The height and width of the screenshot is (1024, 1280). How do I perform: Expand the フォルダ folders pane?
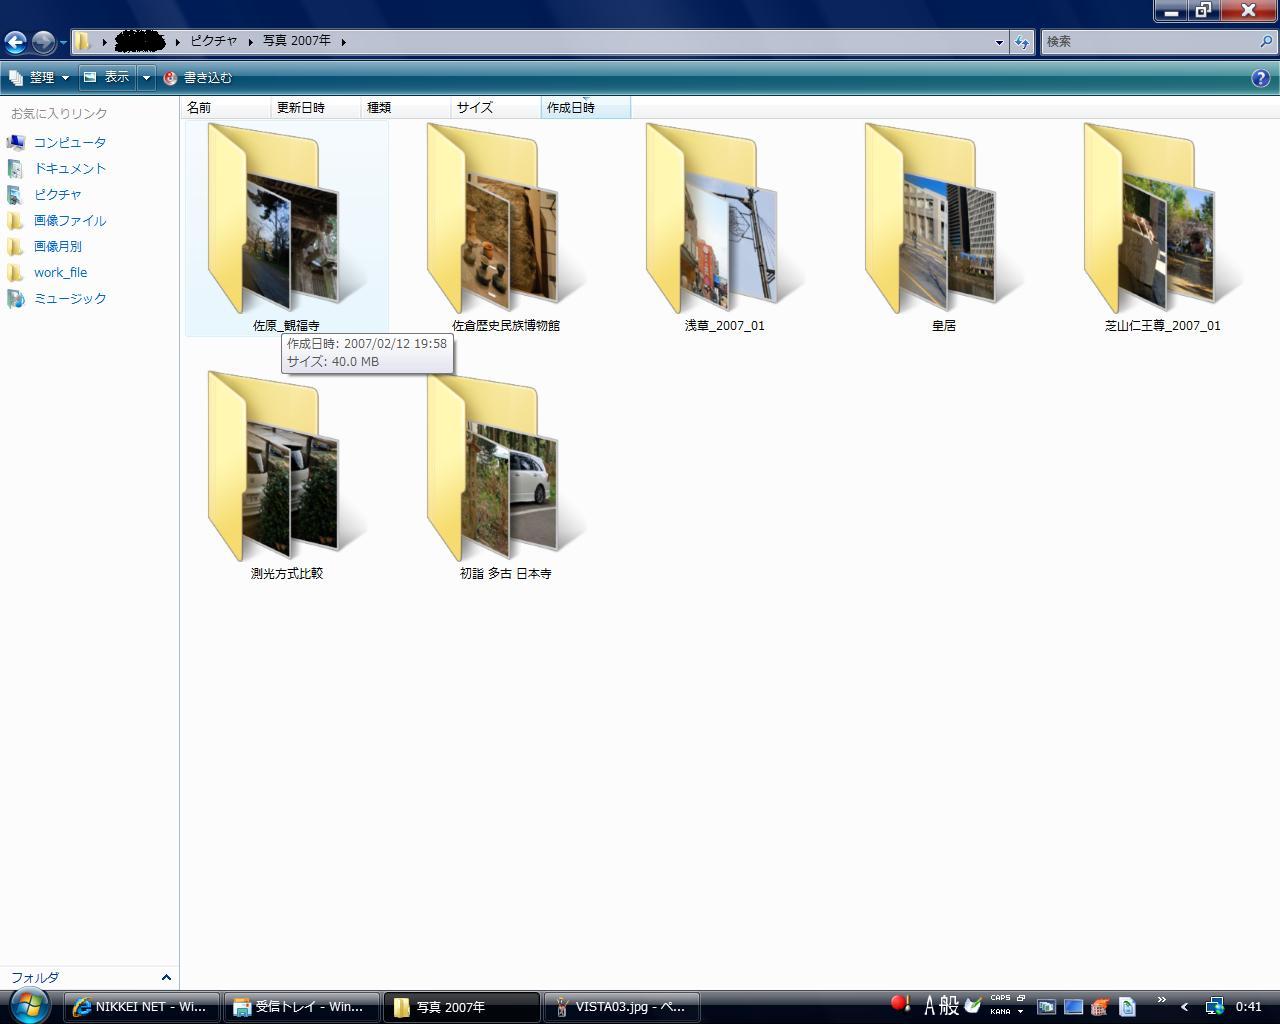[x=166, y=977]
